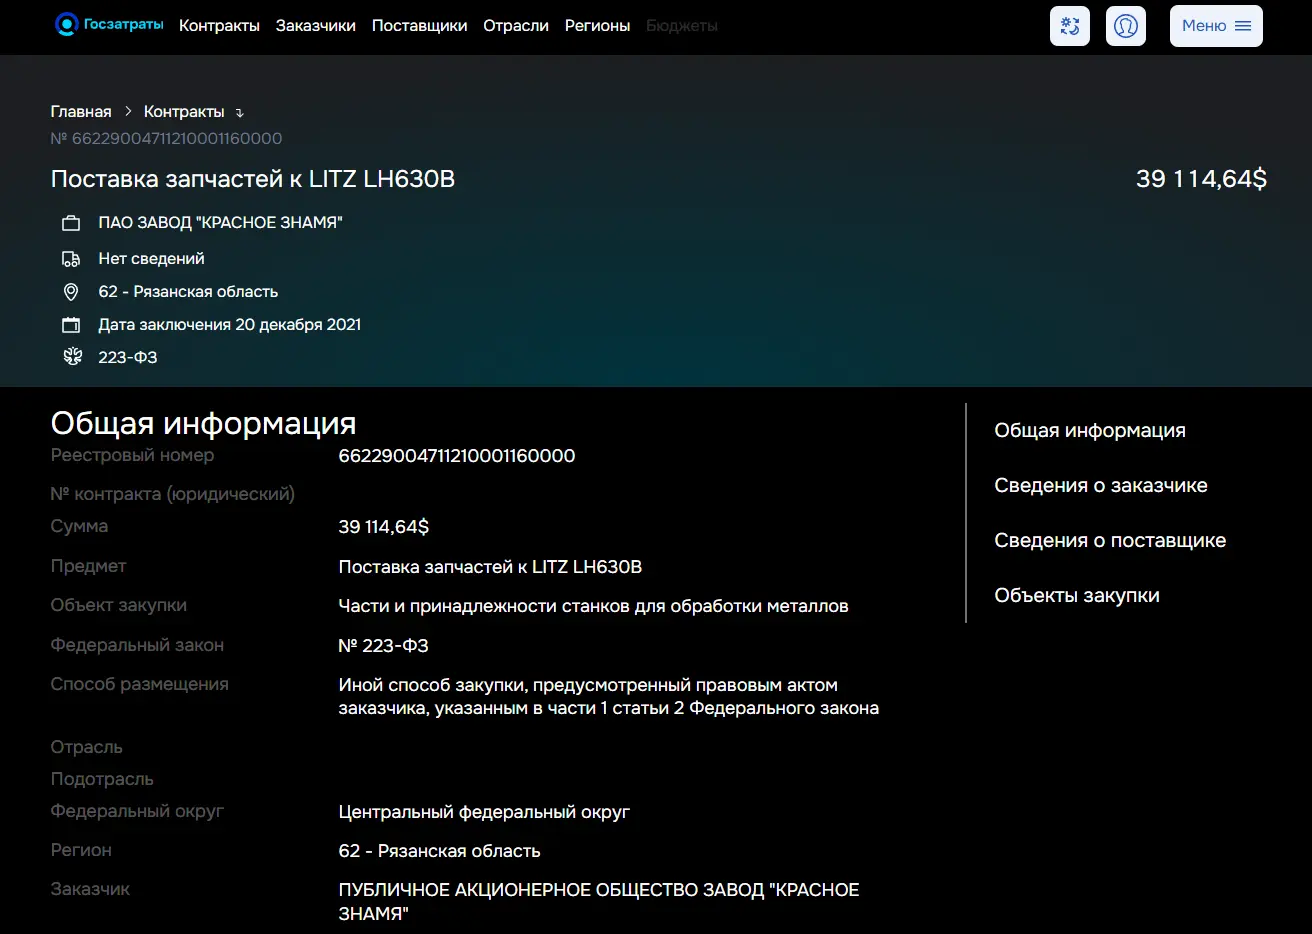The image size is (1312, 934).
Task: Go to Поставщики in the top navigation
Action: (x=420, y=26)
